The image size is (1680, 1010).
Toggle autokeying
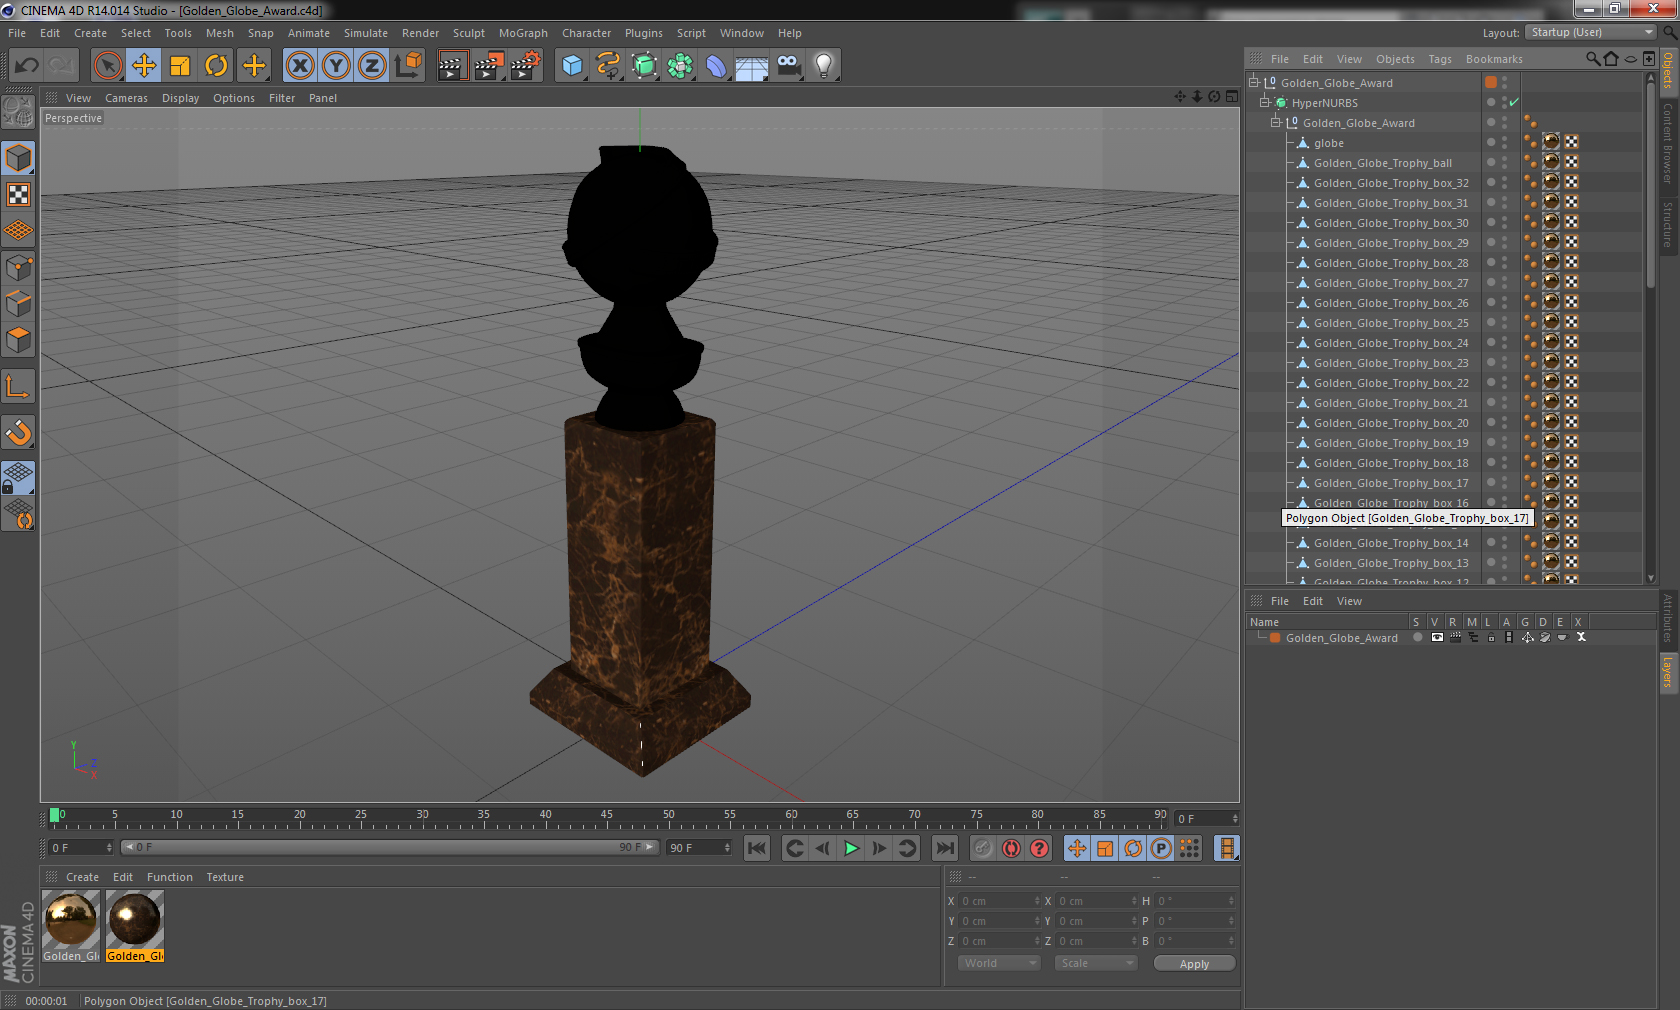point(1011,848)
